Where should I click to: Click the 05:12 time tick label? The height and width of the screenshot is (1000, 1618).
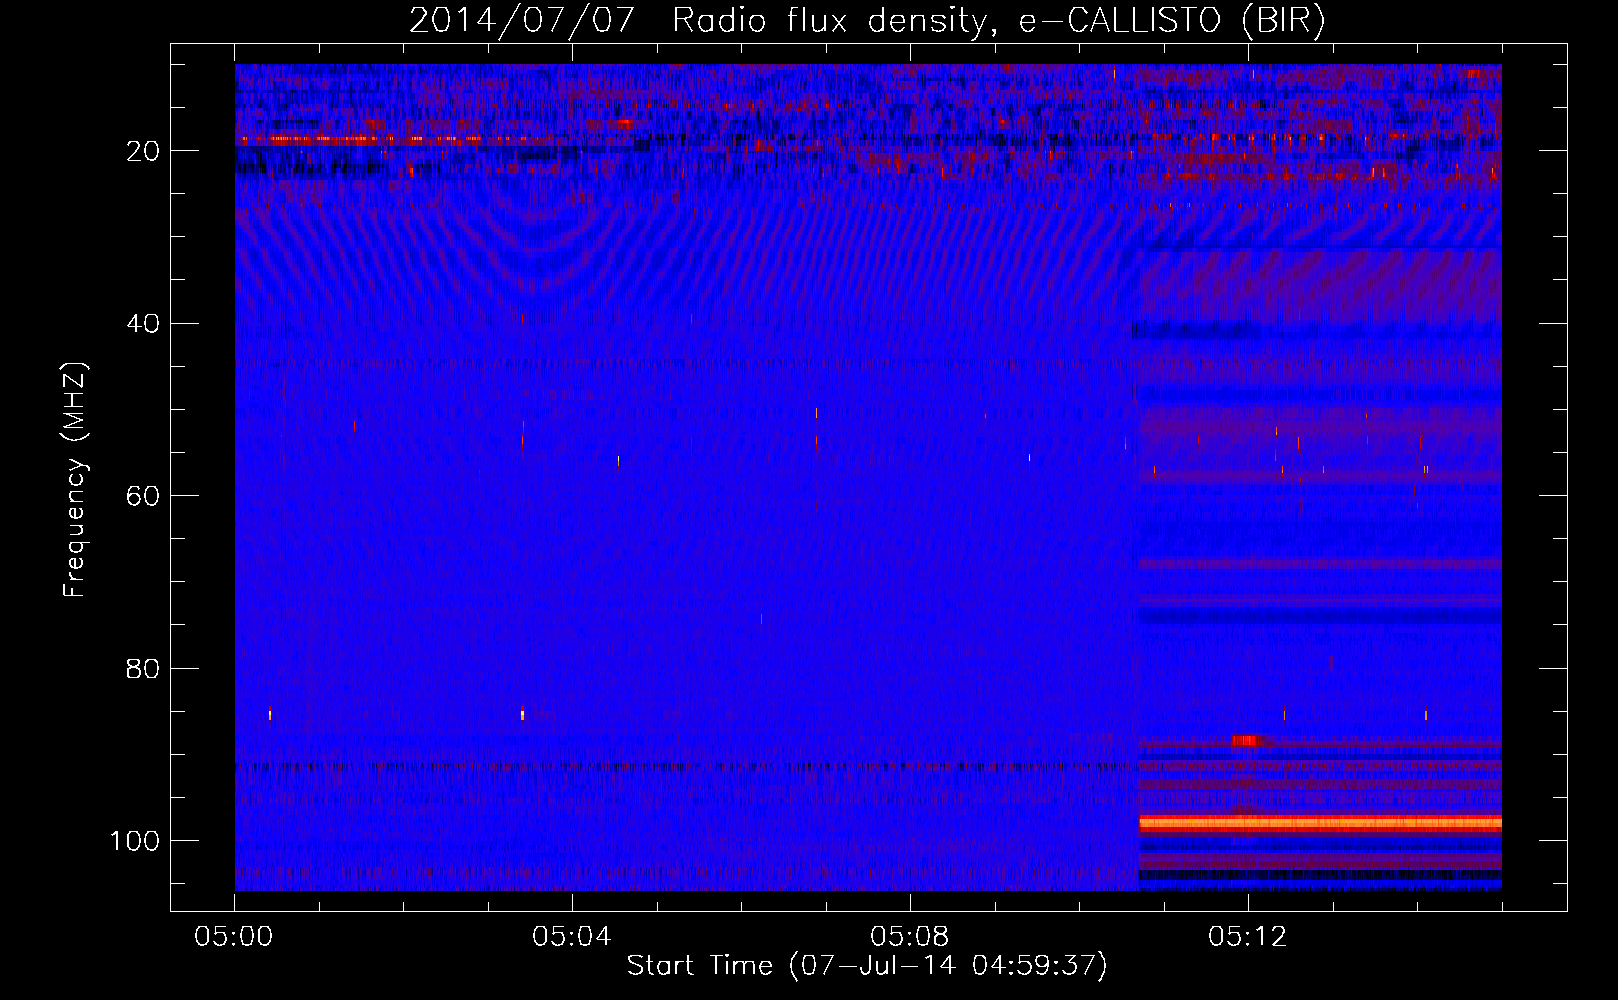(x=1248, y=937)
